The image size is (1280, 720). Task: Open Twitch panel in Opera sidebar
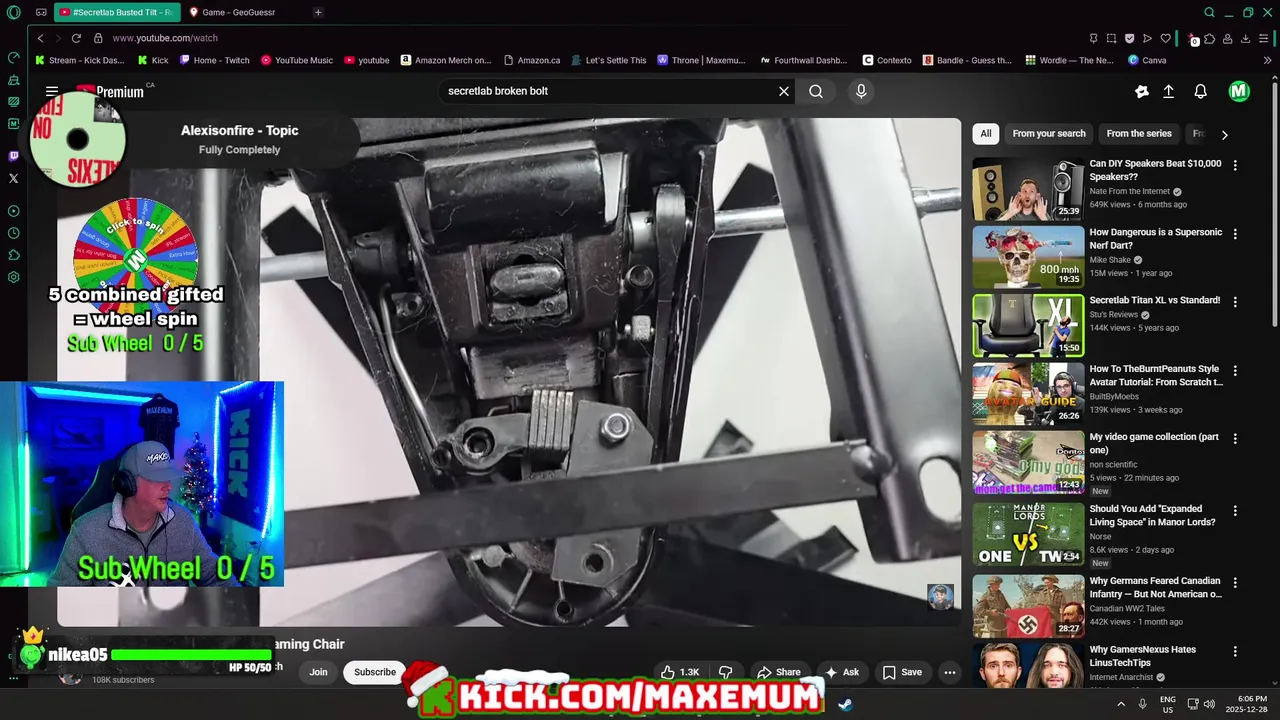tap(13, 156)
